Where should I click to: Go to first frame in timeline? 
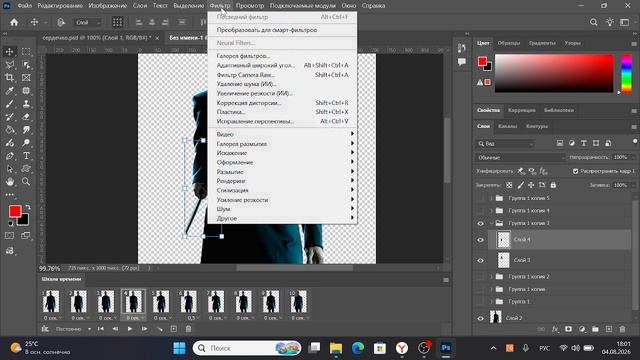[101, 329]
